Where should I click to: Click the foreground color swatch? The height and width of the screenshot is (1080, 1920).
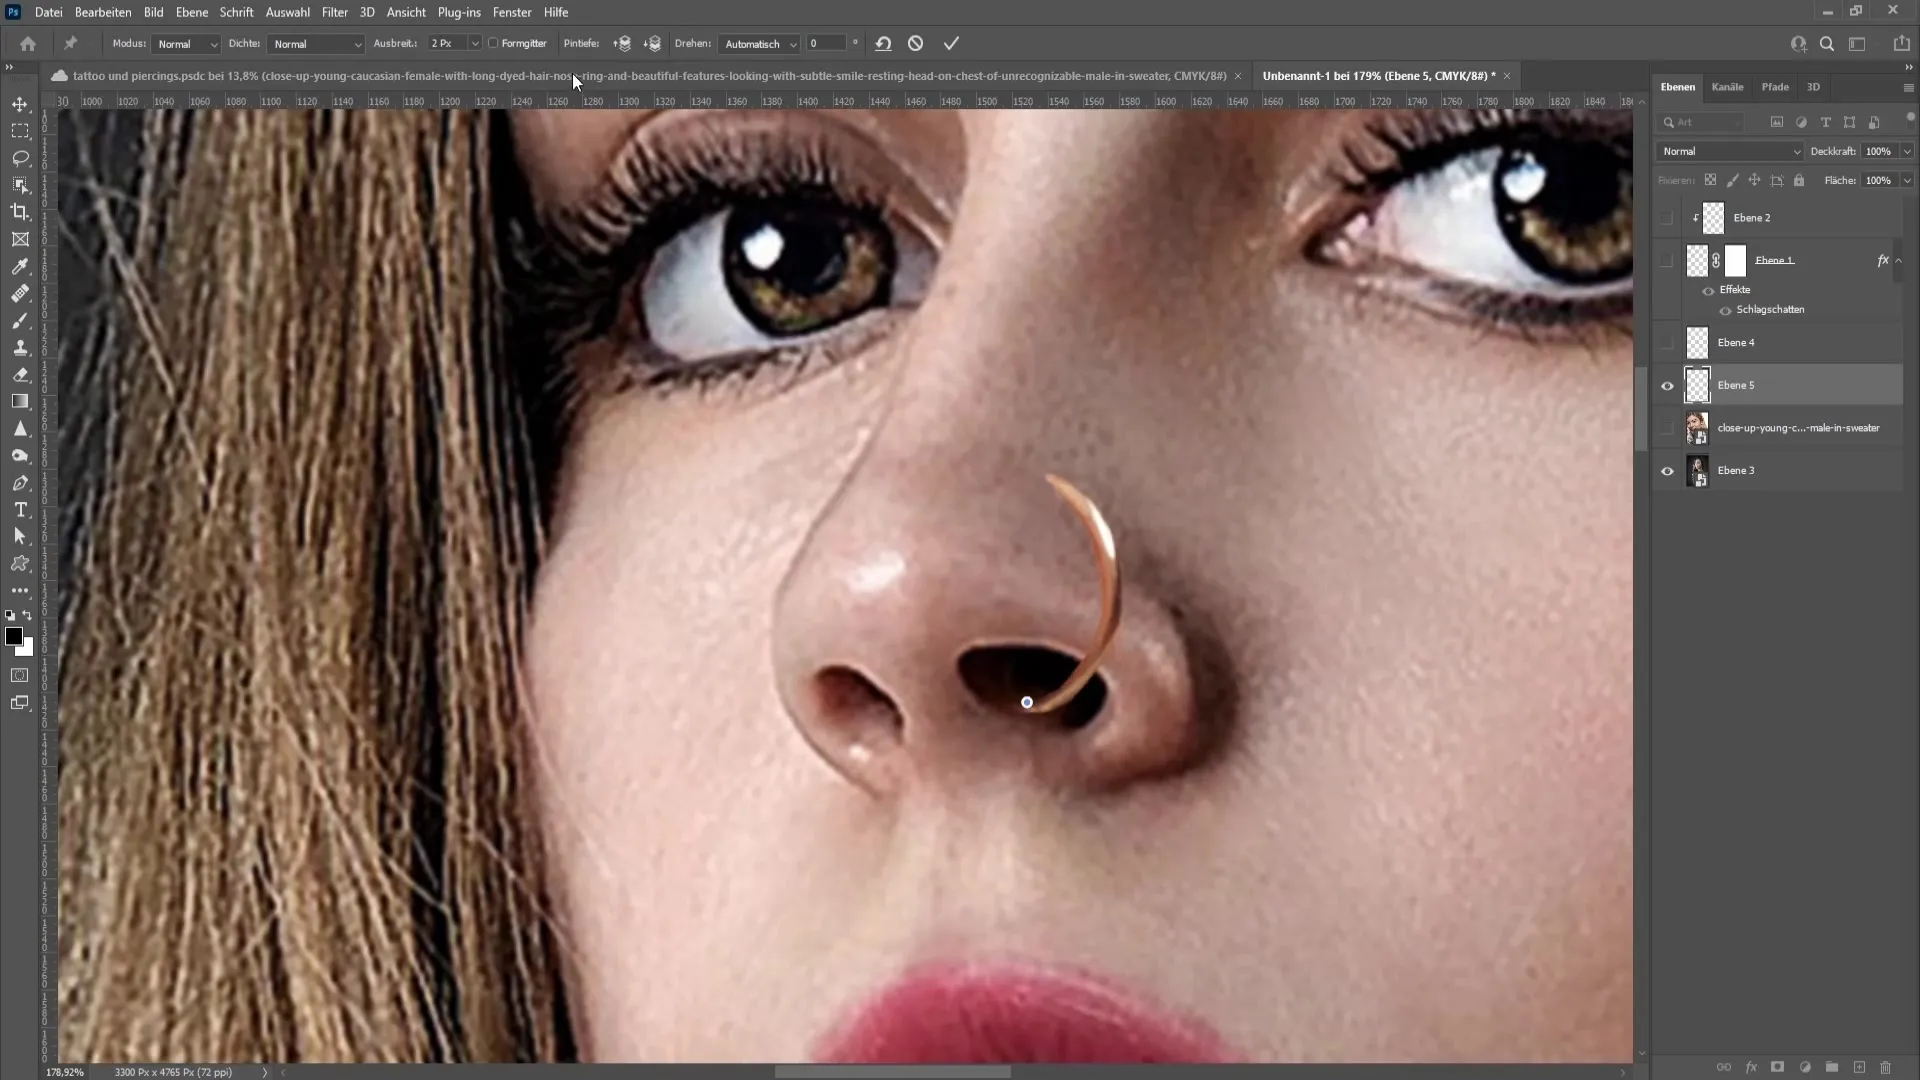[x=15, y=637]
